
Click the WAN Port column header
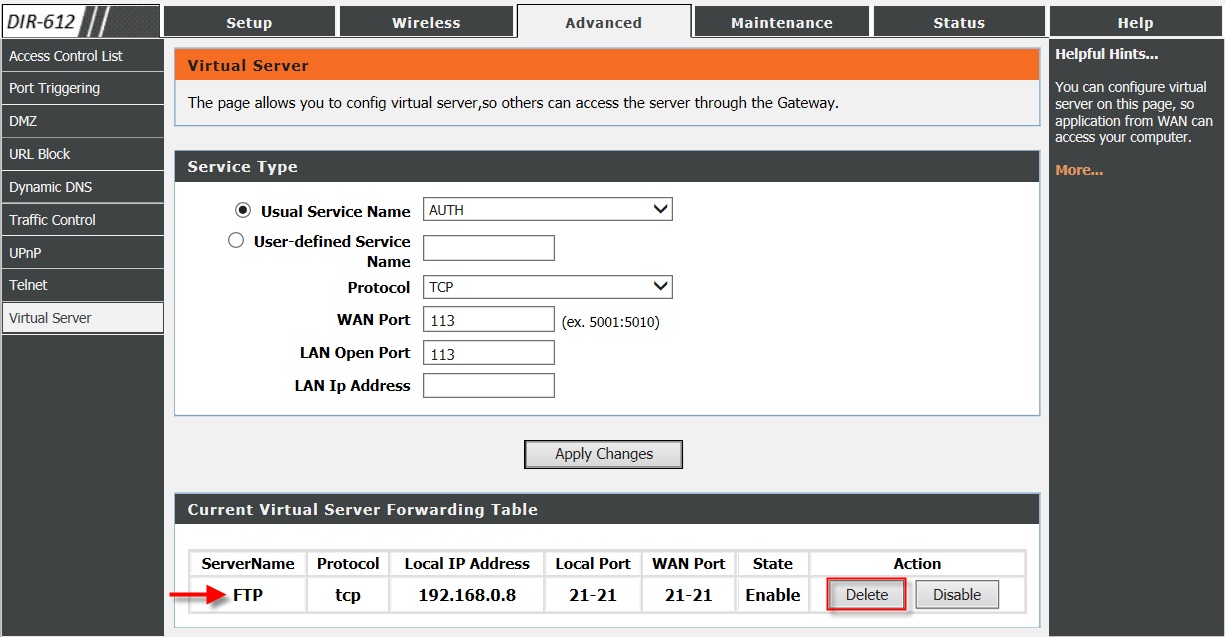pyautogui.click(x=689, y=564)
